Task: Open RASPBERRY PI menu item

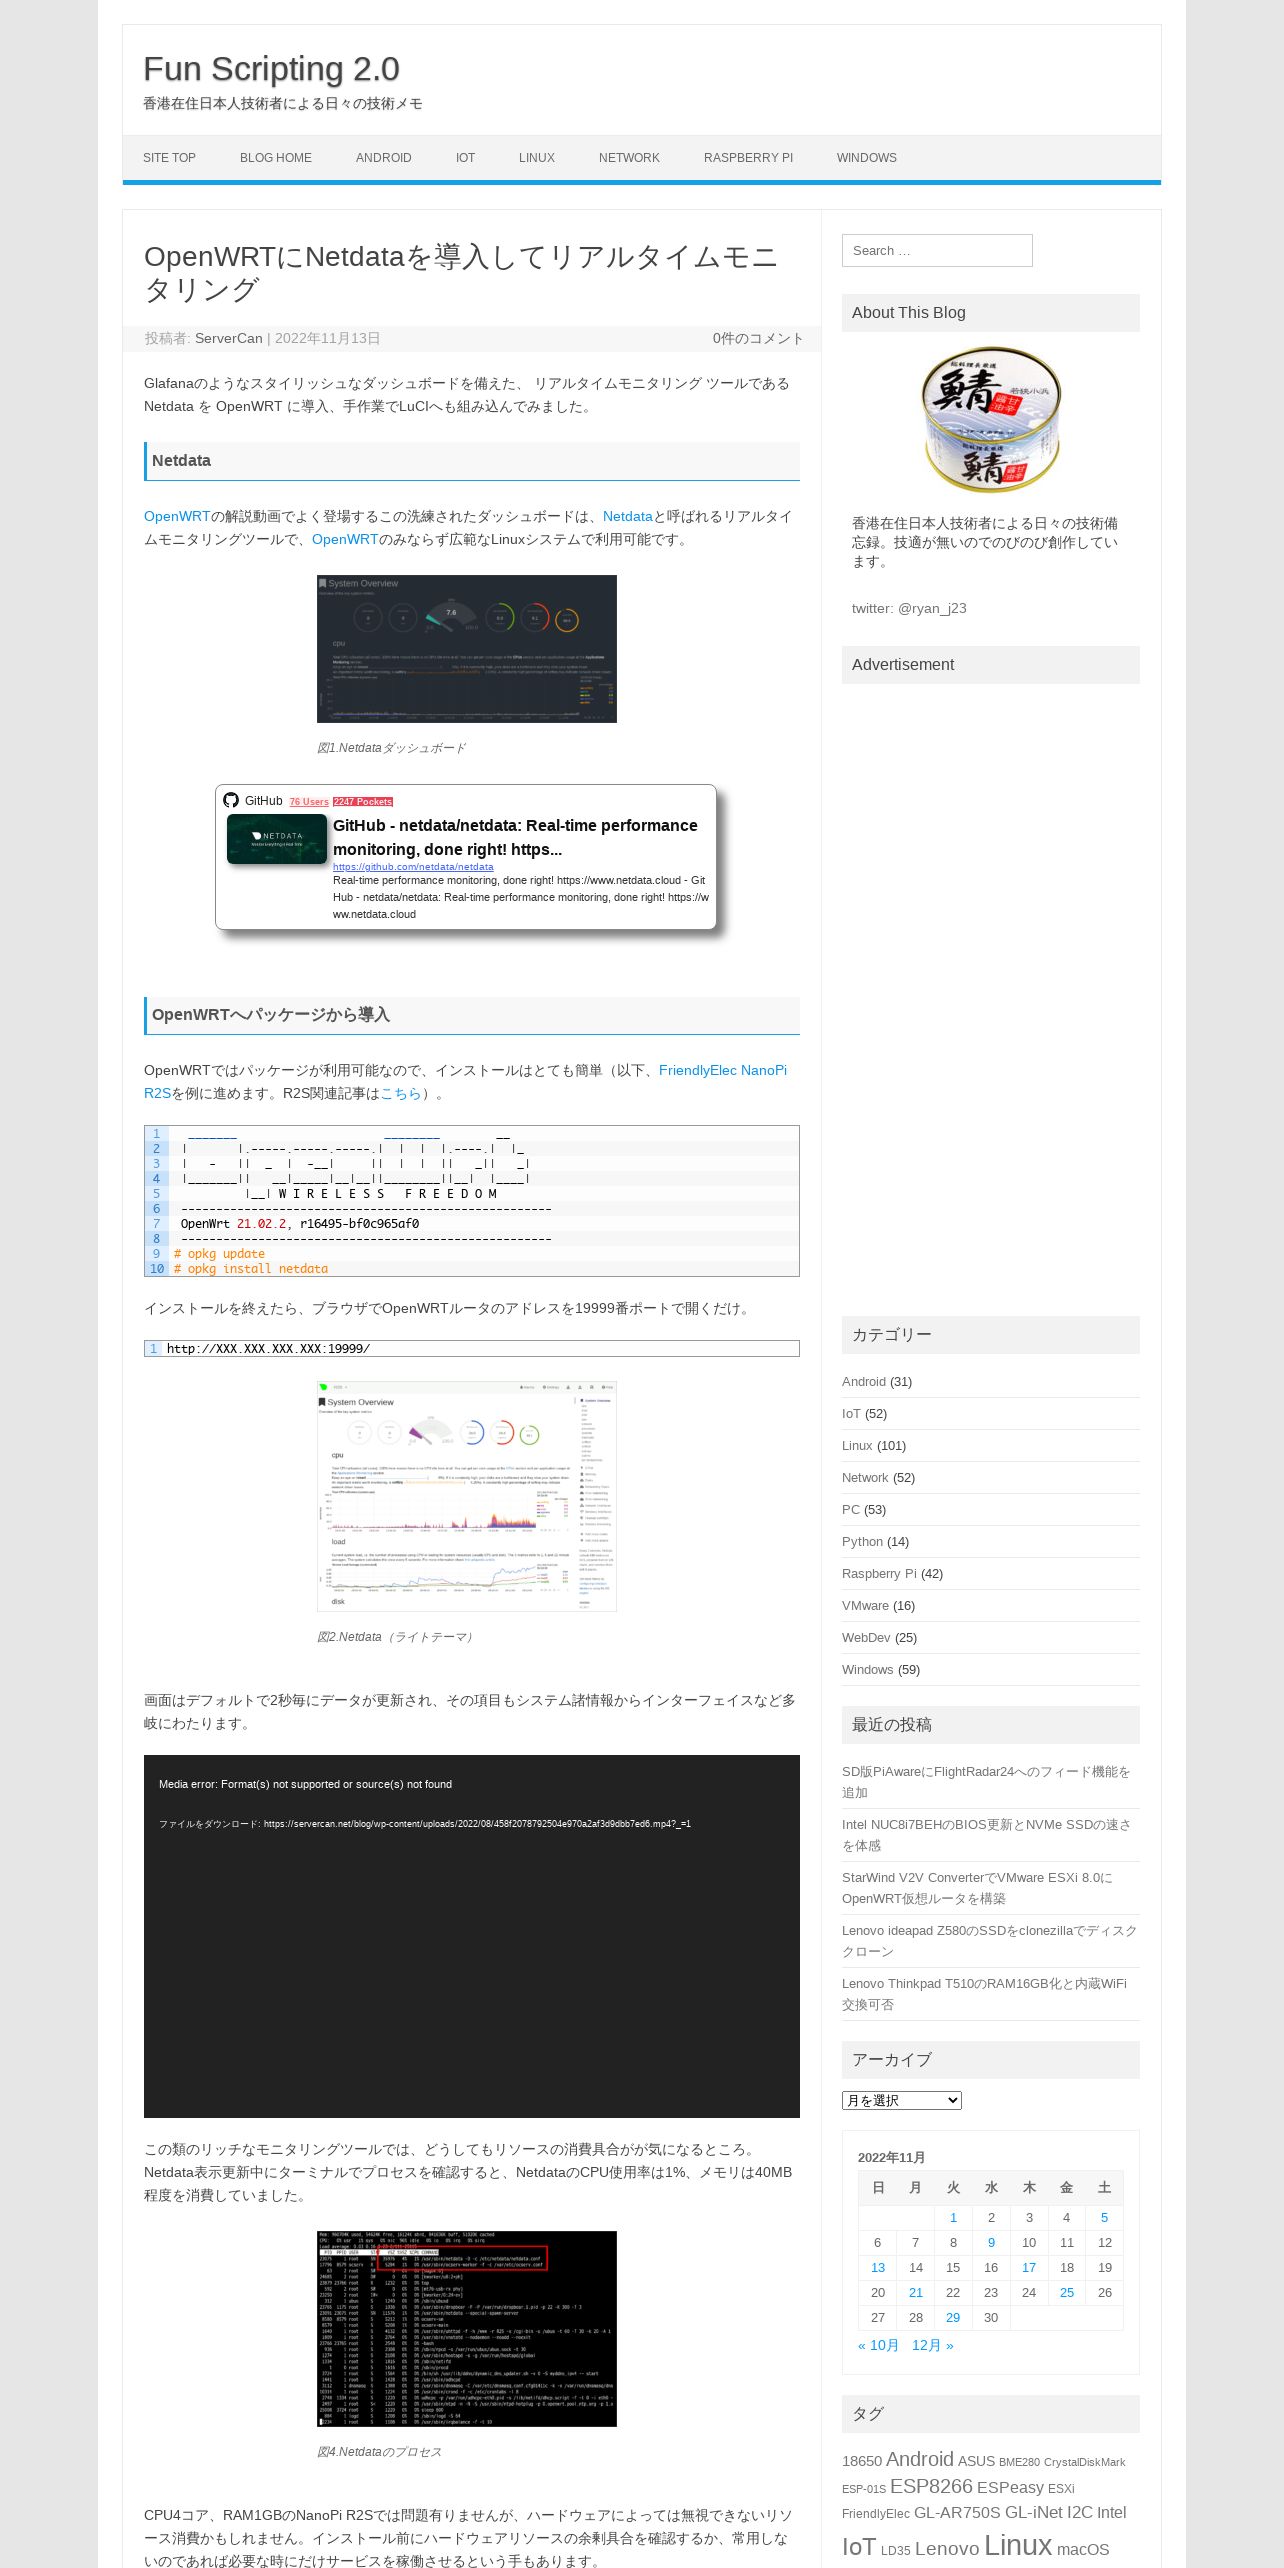Action: tap(748, 158)
